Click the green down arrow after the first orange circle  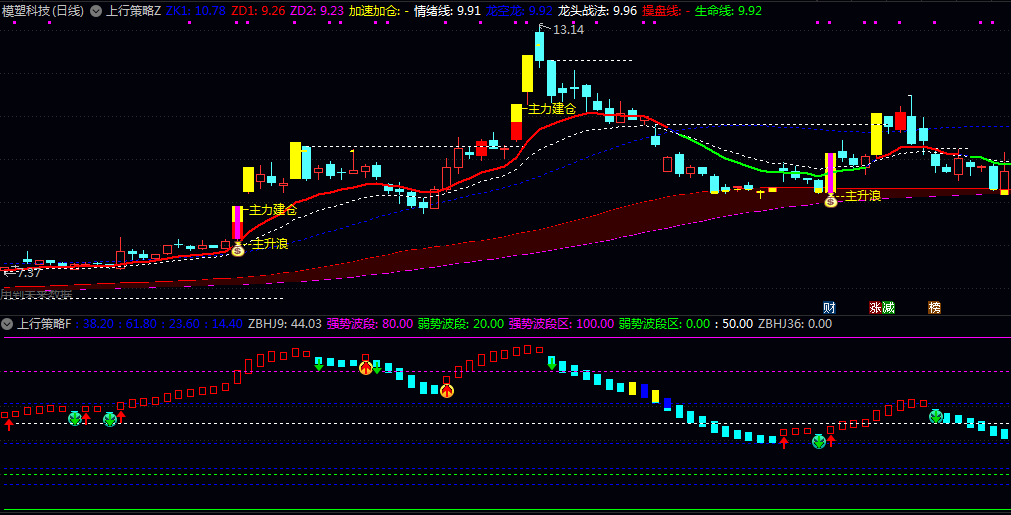377,368
